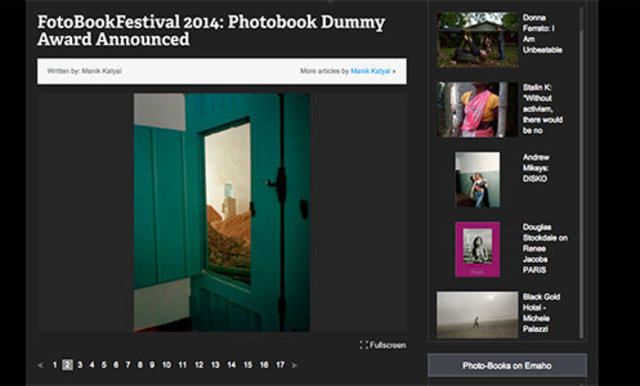Image resolution: width=640 pixels, height=386 pixels.
Task: Jump to gallery page 13
Action: coord(215,365)
